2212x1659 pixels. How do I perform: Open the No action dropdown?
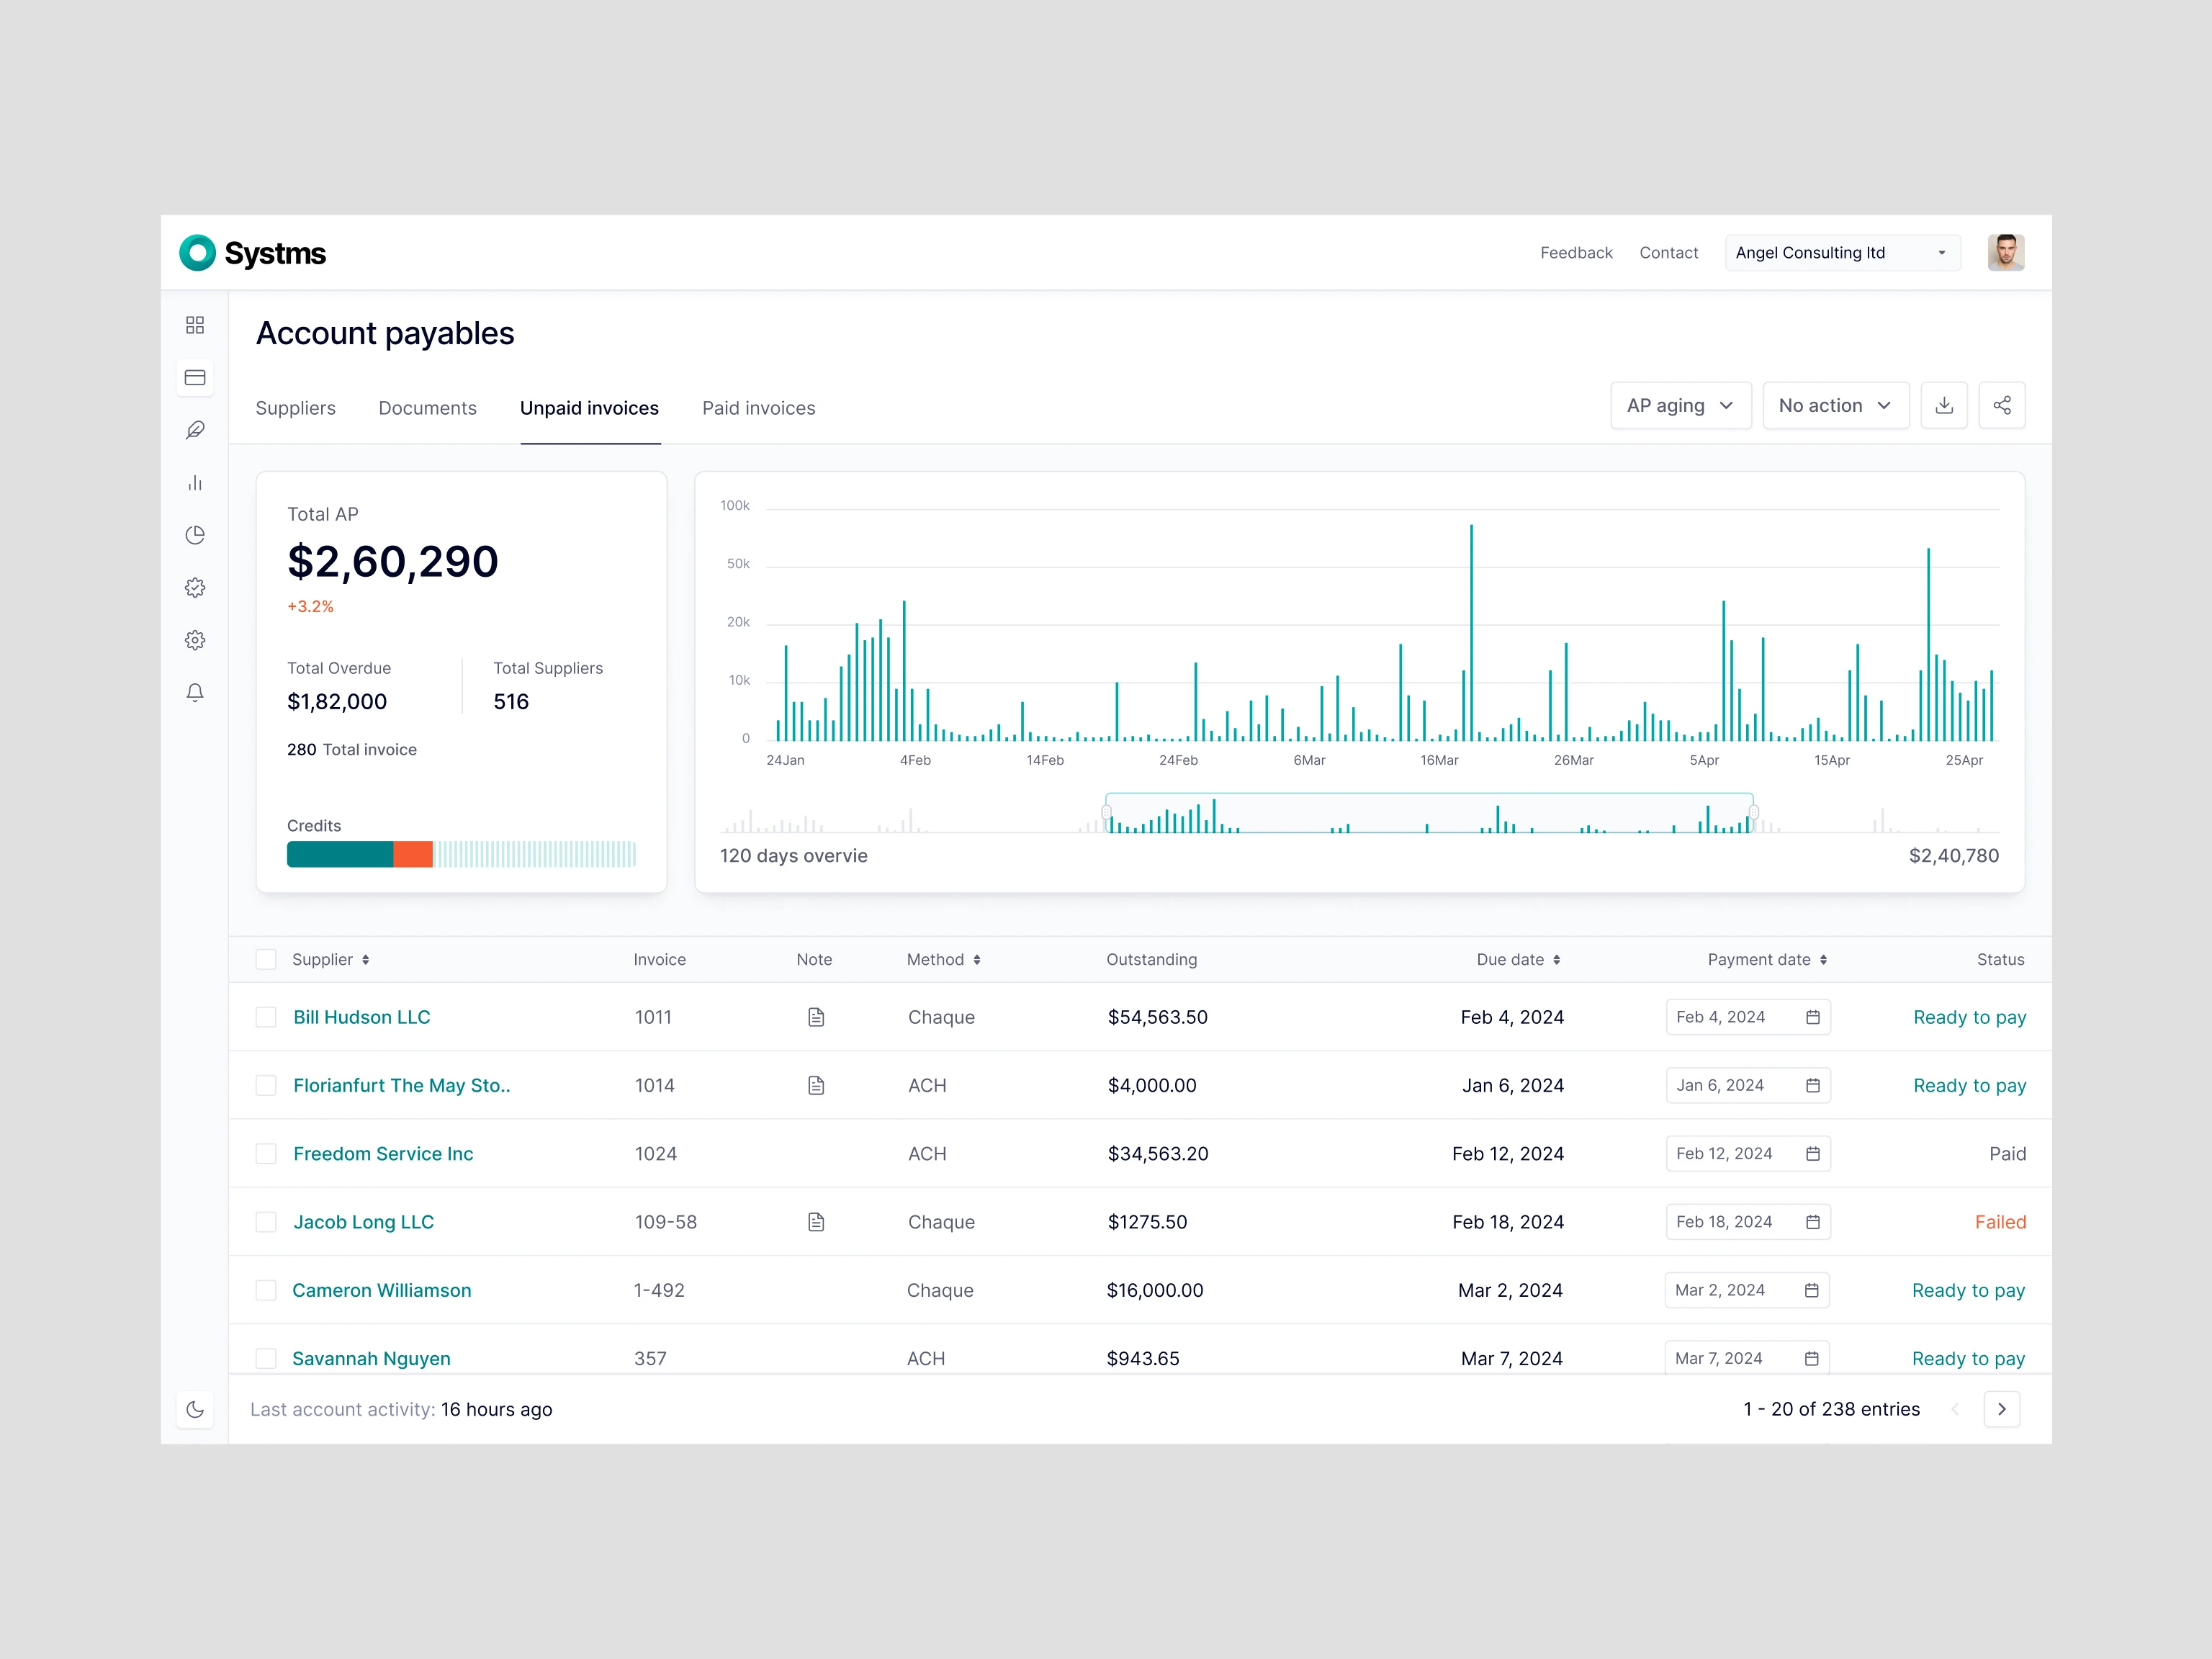point(1835,405)
